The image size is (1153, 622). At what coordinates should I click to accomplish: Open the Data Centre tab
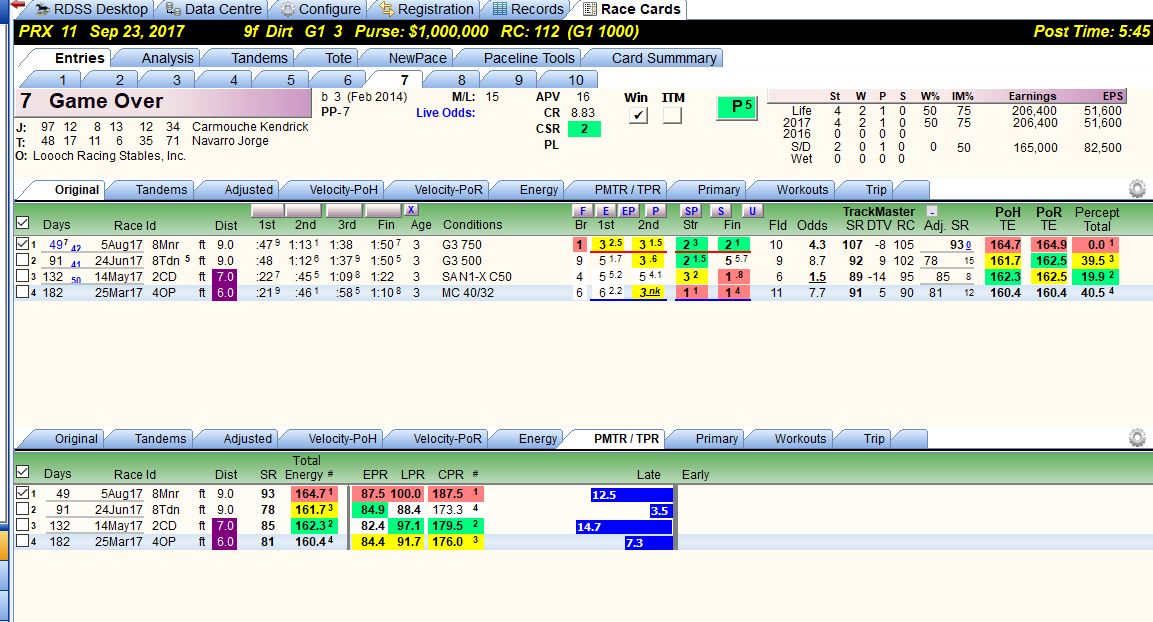tap(214, 10)
